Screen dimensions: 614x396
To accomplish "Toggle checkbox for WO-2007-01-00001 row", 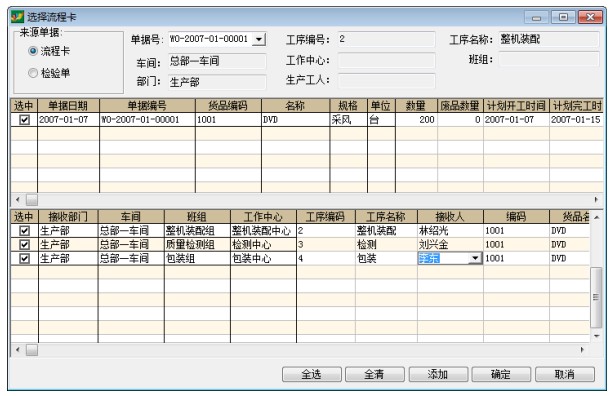I will [24, 120].
